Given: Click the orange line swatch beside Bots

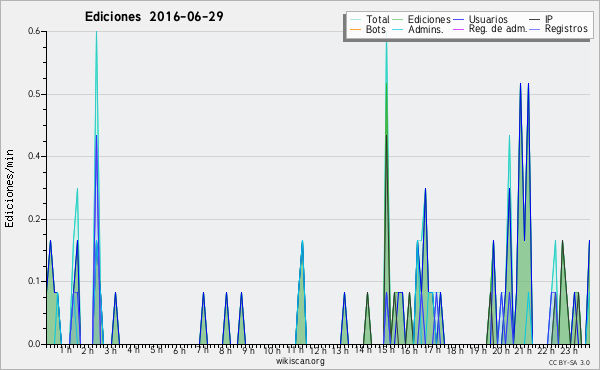Looking at the screenshot, I should (355, 29).
